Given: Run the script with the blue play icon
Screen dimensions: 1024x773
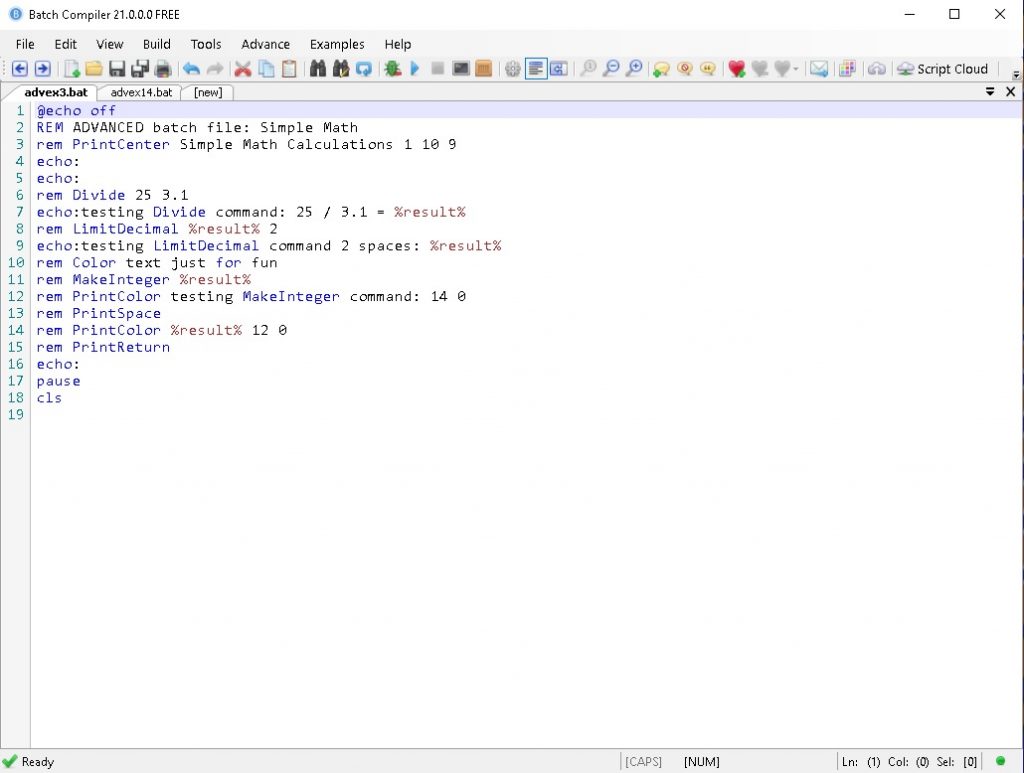Looking at the screenshot, I should (x=415, y=69).
